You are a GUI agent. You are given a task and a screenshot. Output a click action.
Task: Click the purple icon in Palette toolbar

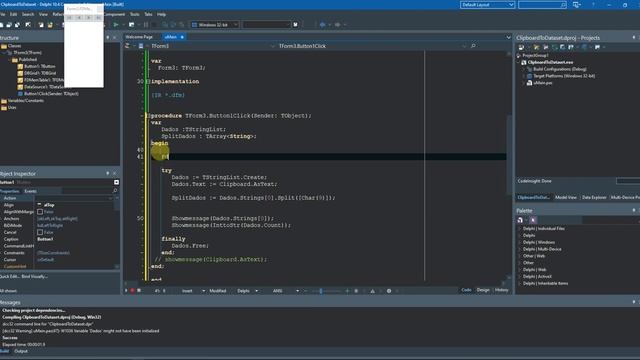coord(533,220)
